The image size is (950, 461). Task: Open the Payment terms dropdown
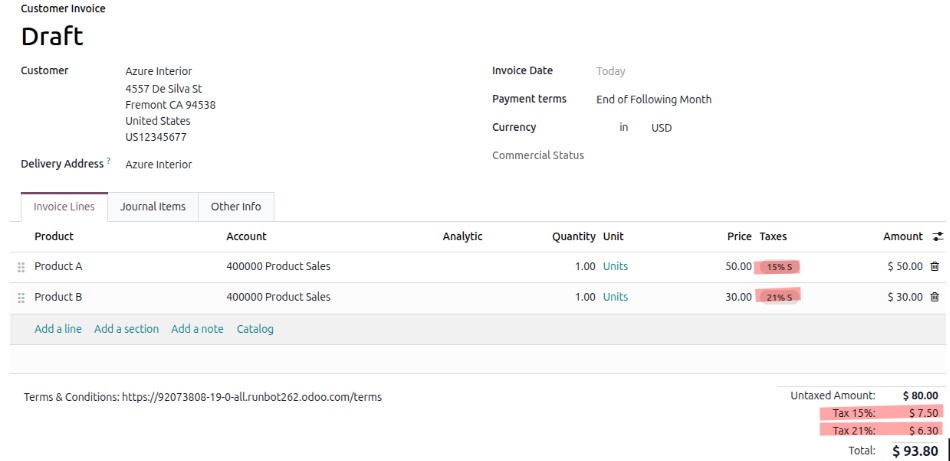(653, 100)
